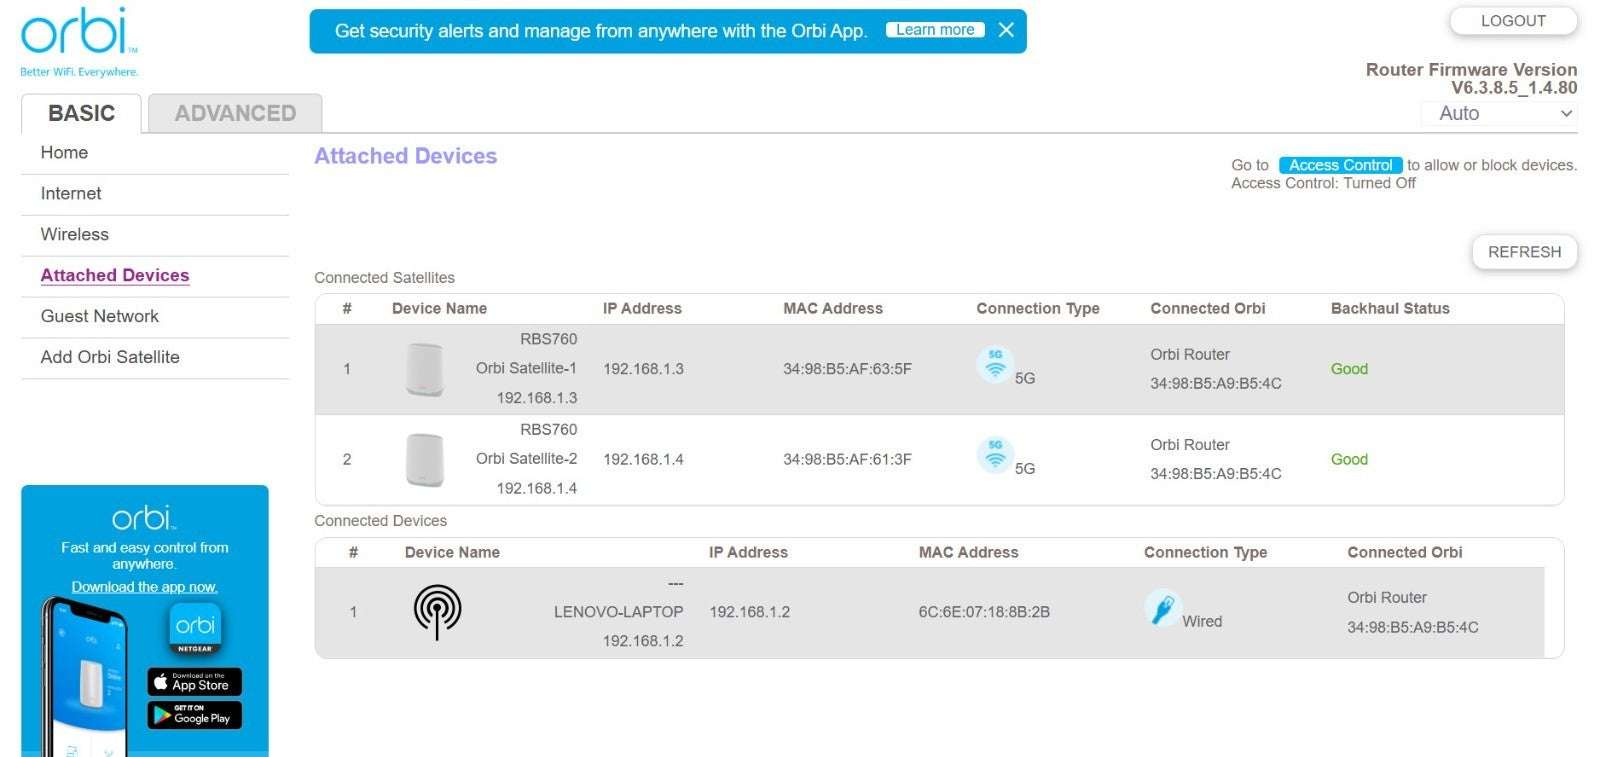This screenshot has height=757, width=1600.
Task: Click the Access Control button
Action: (x=1340, y=165)
